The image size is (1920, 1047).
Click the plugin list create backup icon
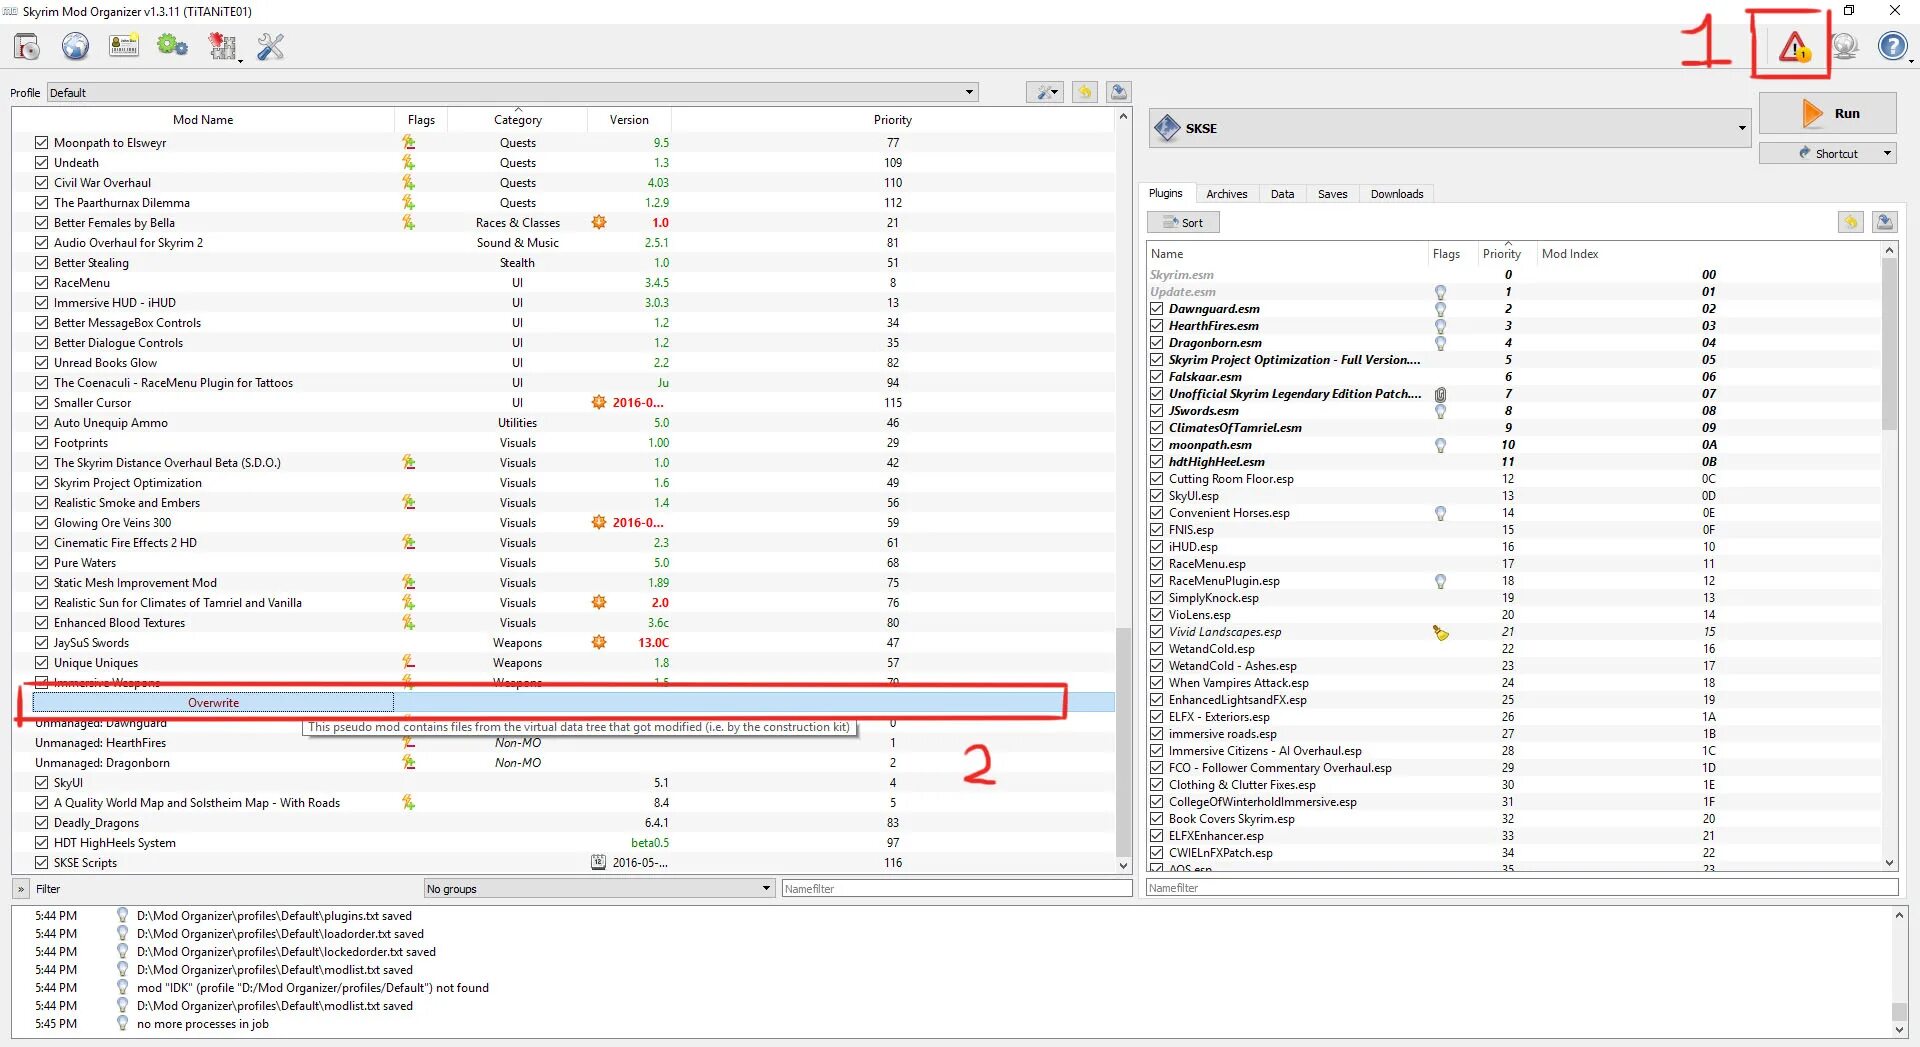(1885, 222)
